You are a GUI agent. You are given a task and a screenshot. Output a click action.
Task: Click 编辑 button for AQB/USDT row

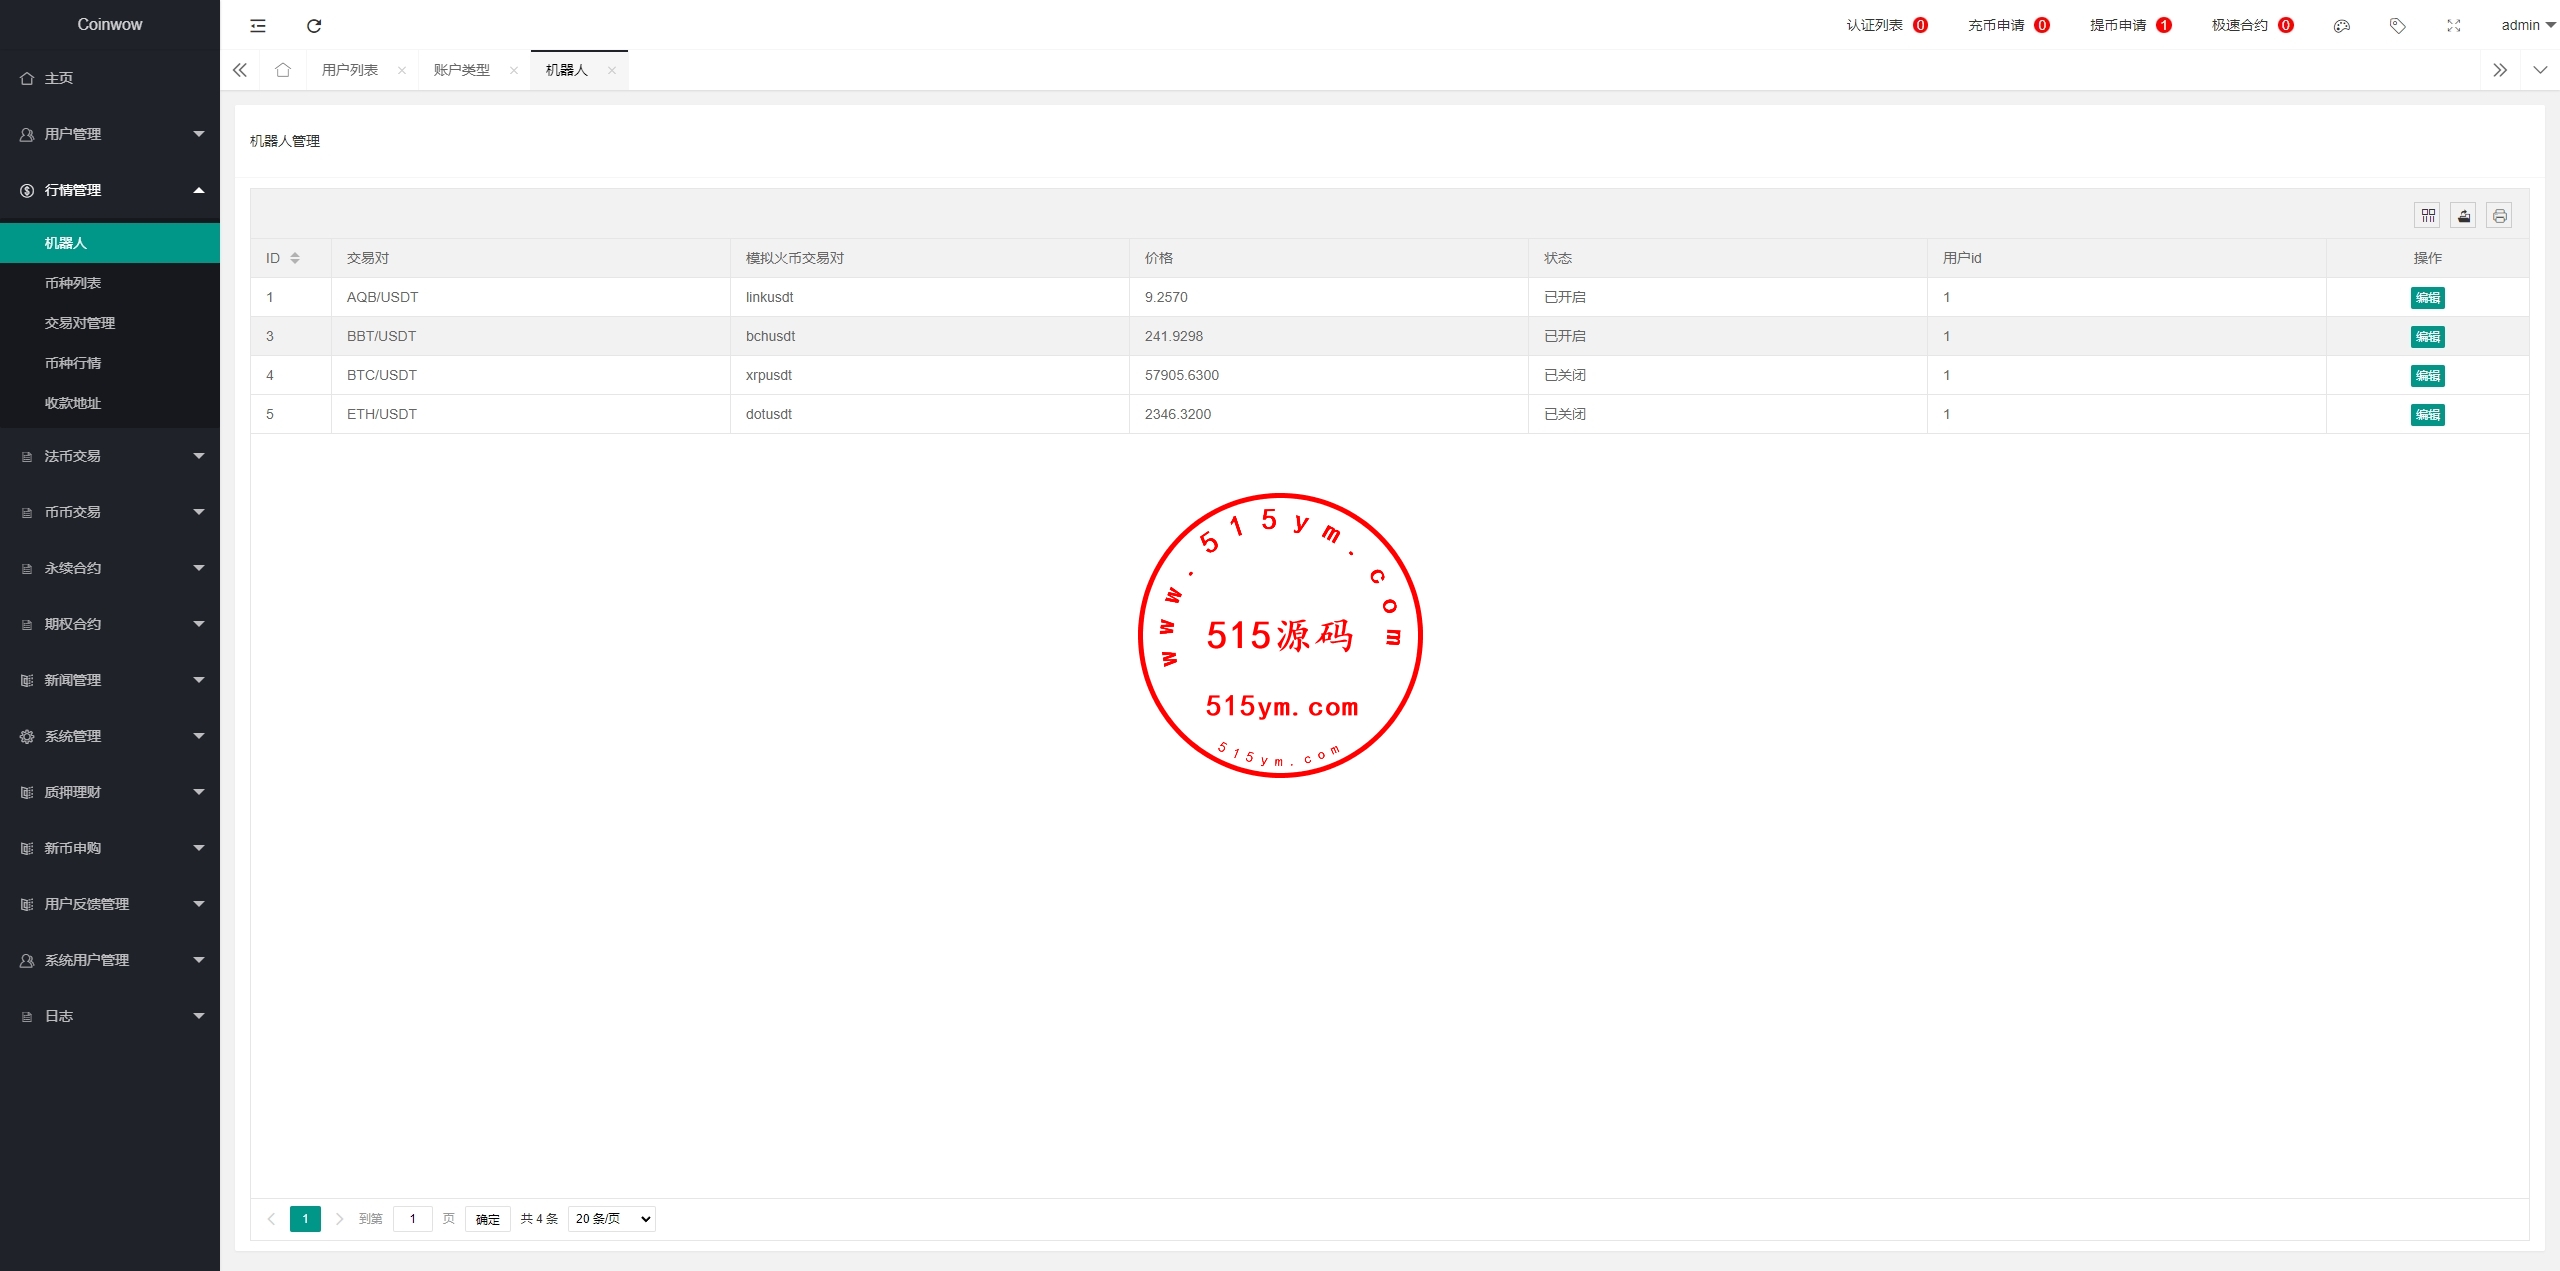[2427, 297]
